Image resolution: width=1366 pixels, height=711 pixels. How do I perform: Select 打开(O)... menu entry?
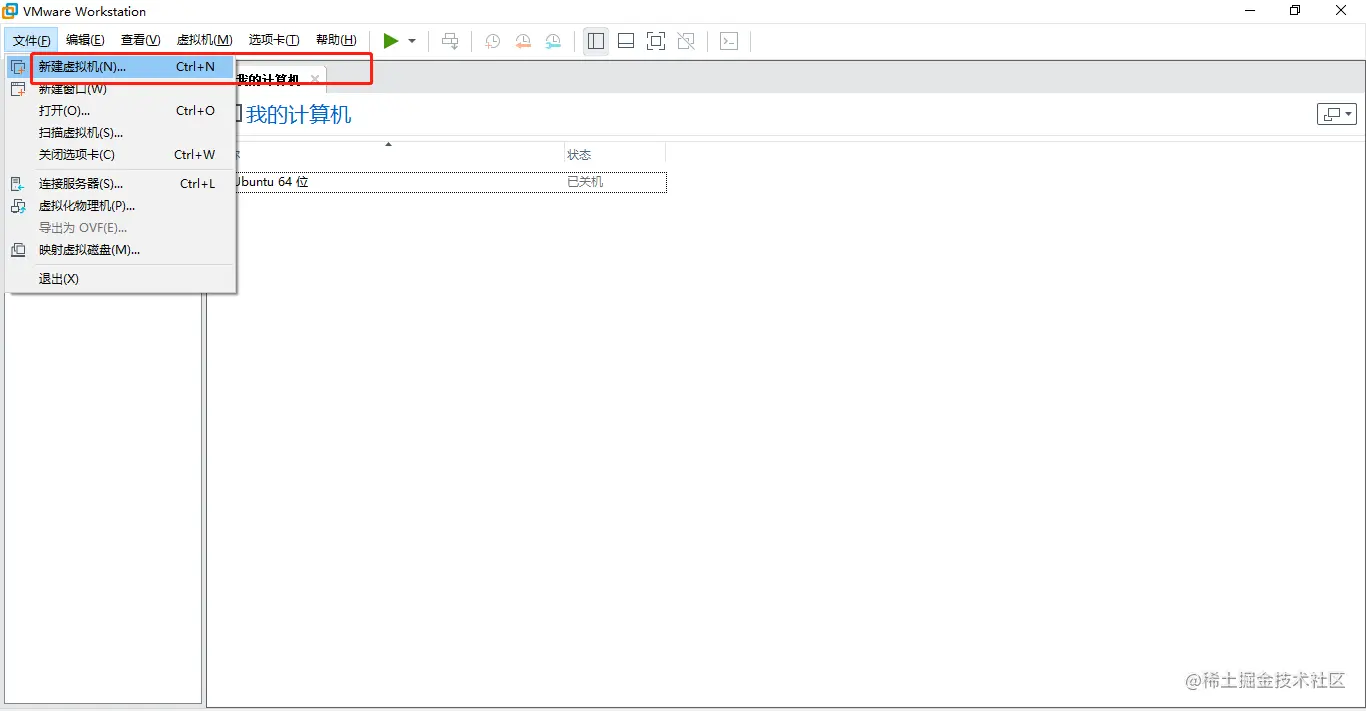pos(120,111)
